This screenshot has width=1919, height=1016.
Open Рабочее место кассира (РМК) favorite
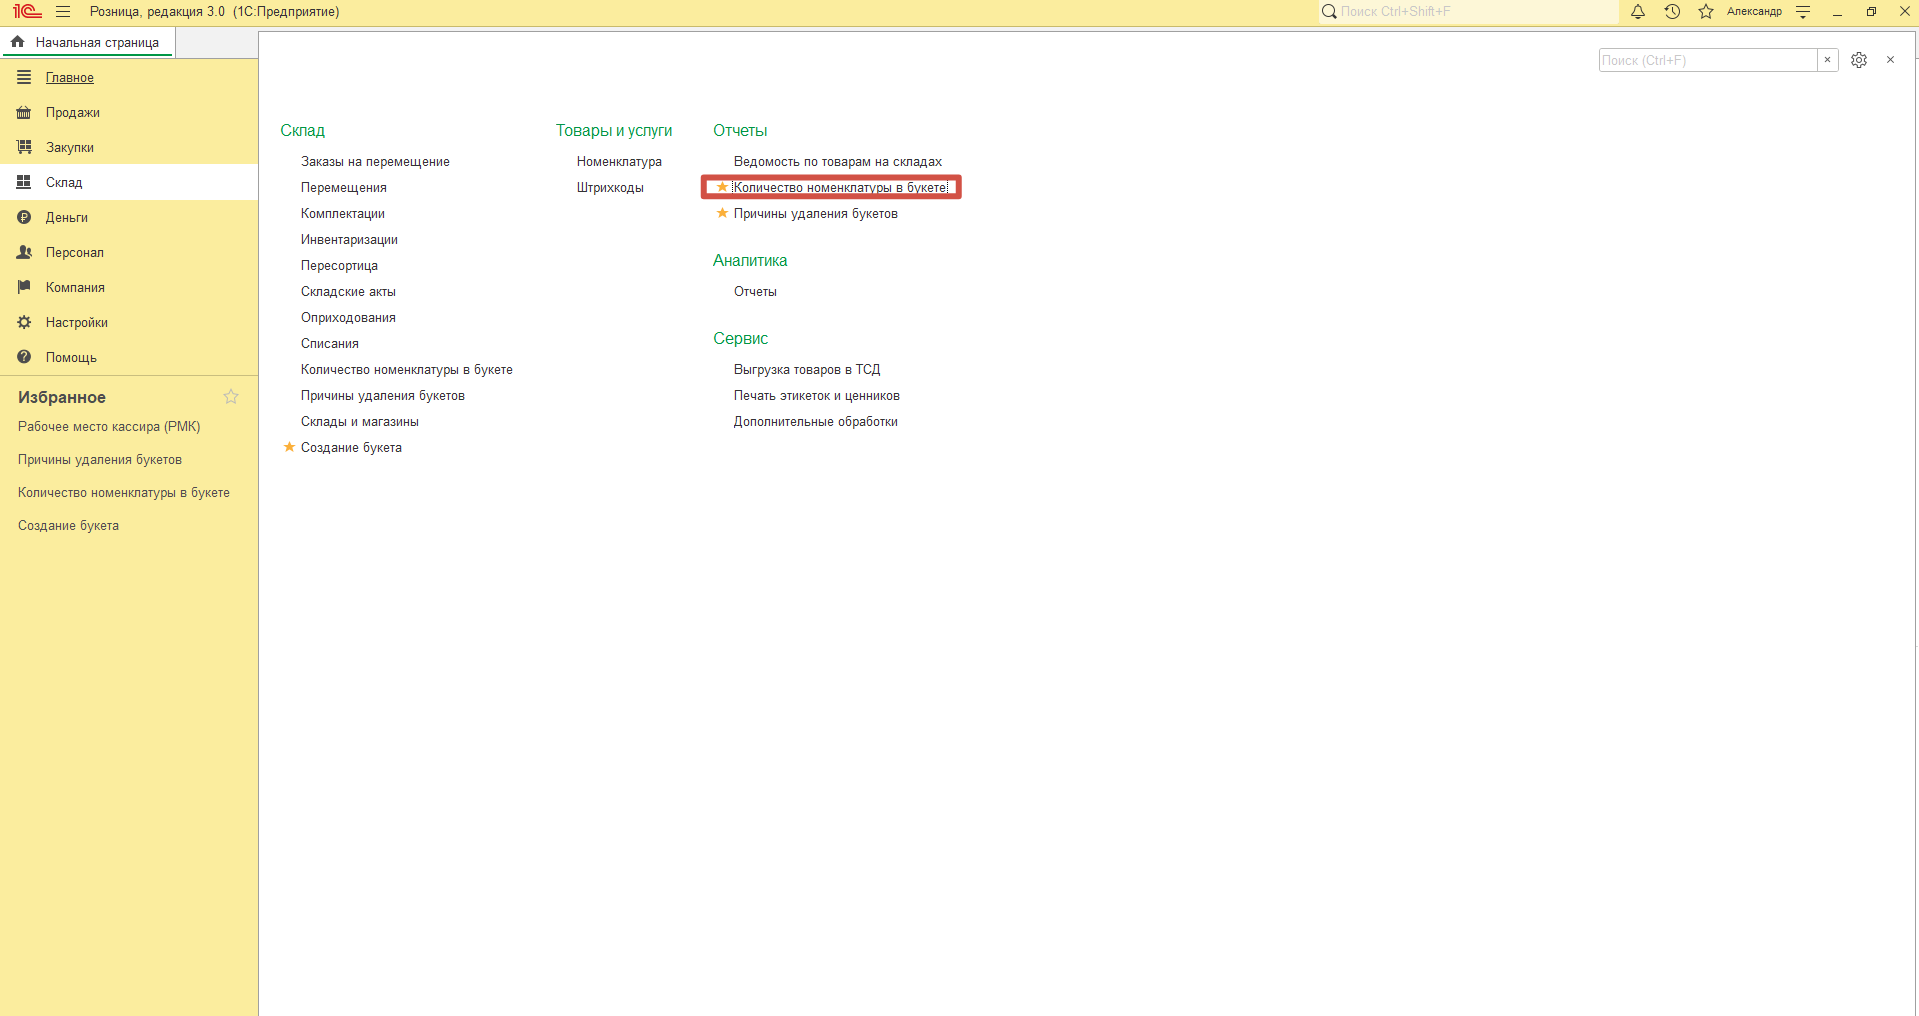(109, 427)
